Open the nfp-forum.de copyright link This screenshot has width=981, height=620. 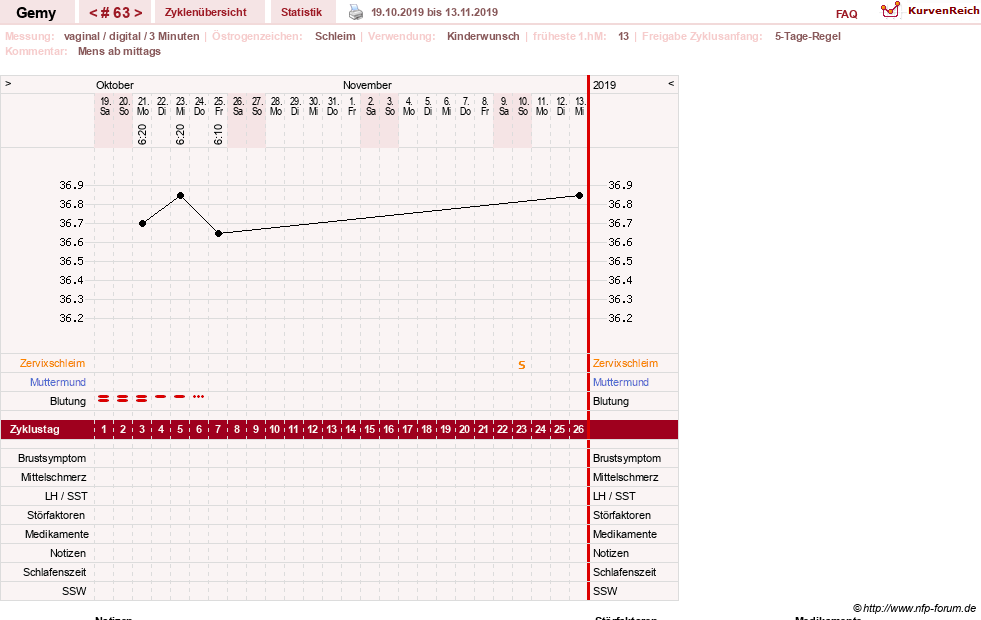[x=914, y=608]
